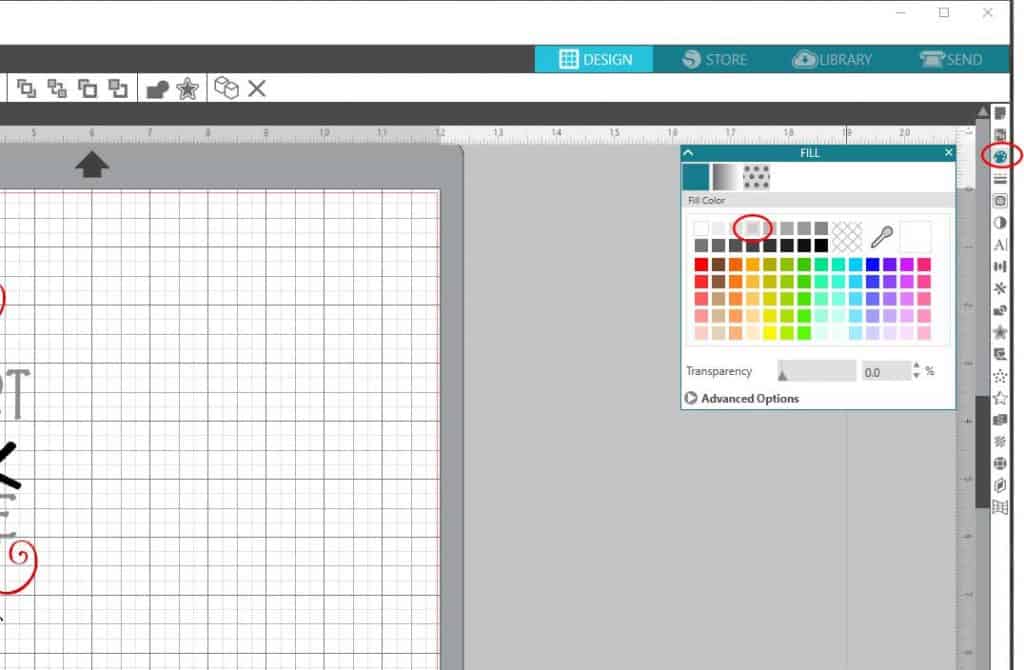This screenshot has height=670, width=1024.
Task: Click the scroll-up arrow above the vertical scrollbar
Action: [x=982, y=112]
